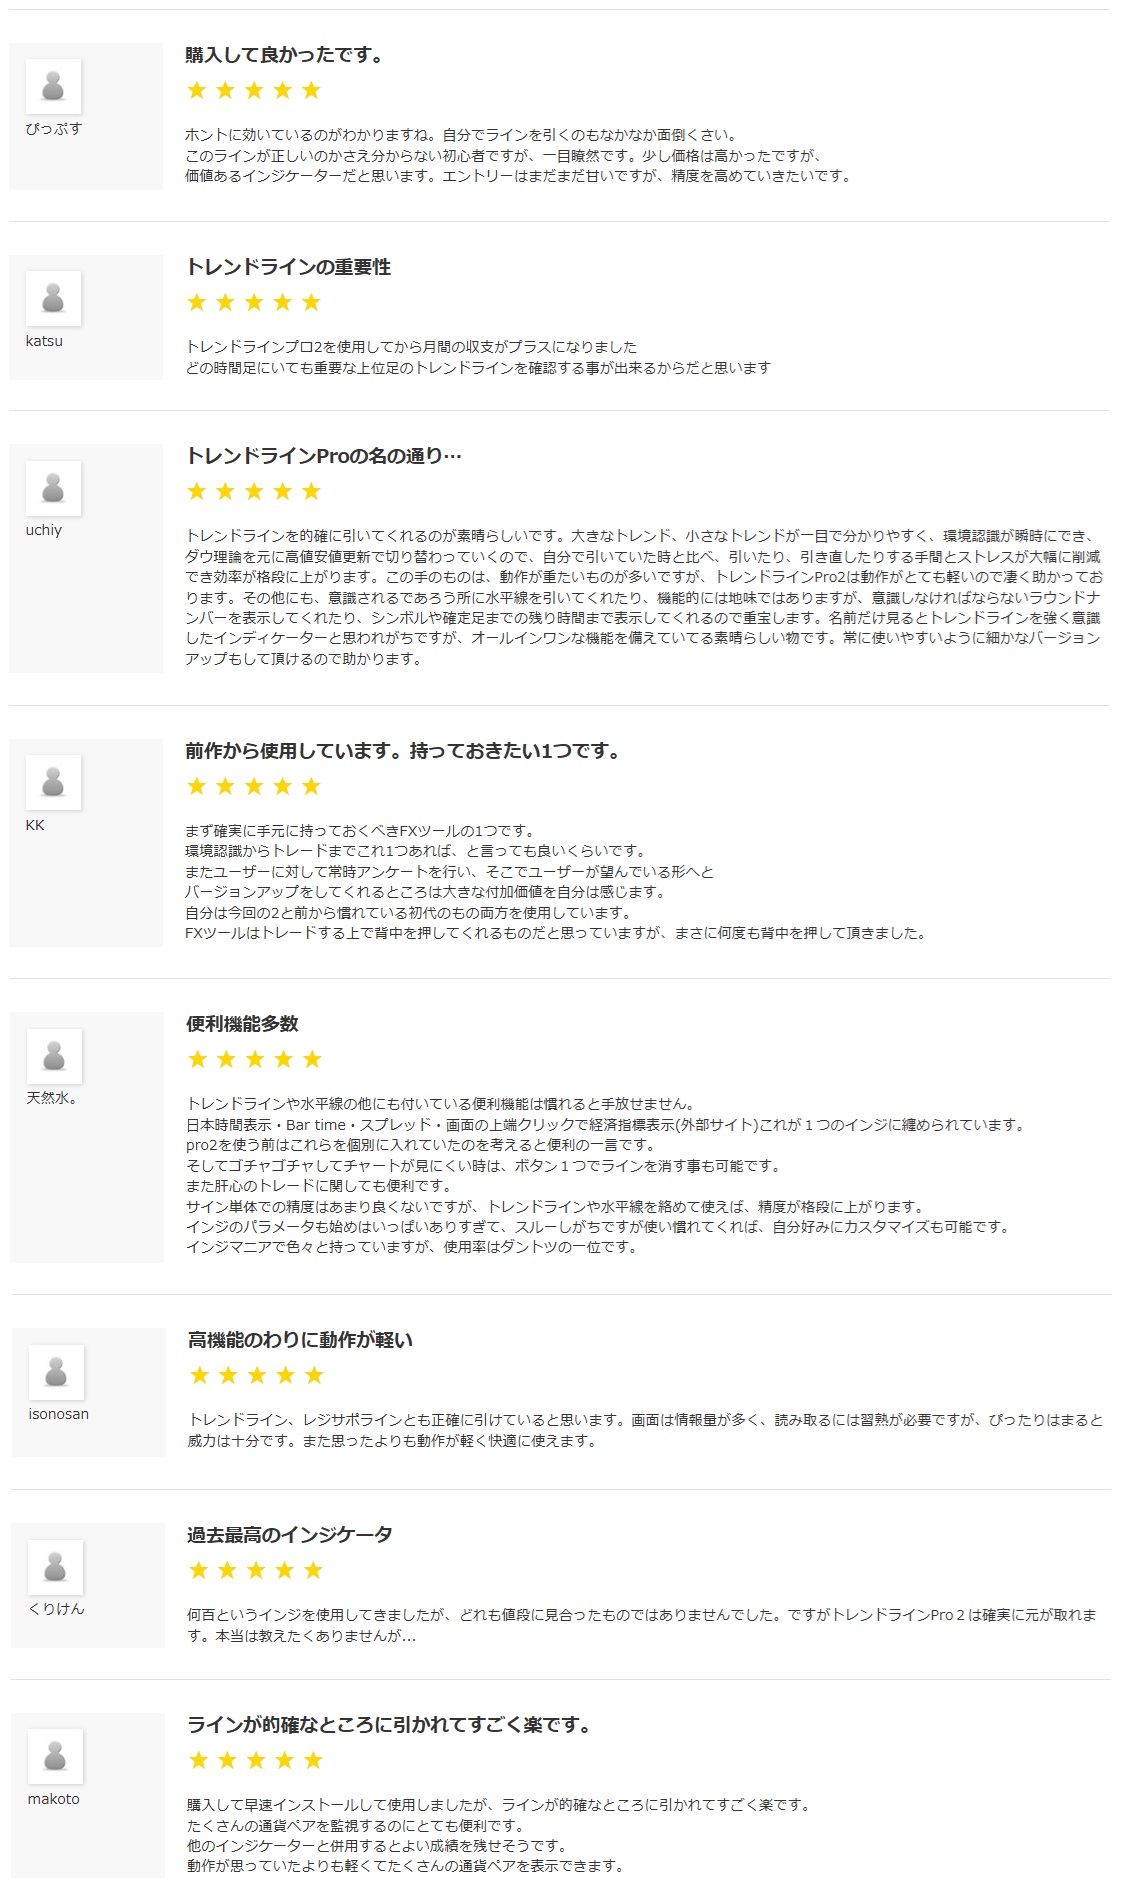Select くりけん's avatar icon

tap(55, 1567)
